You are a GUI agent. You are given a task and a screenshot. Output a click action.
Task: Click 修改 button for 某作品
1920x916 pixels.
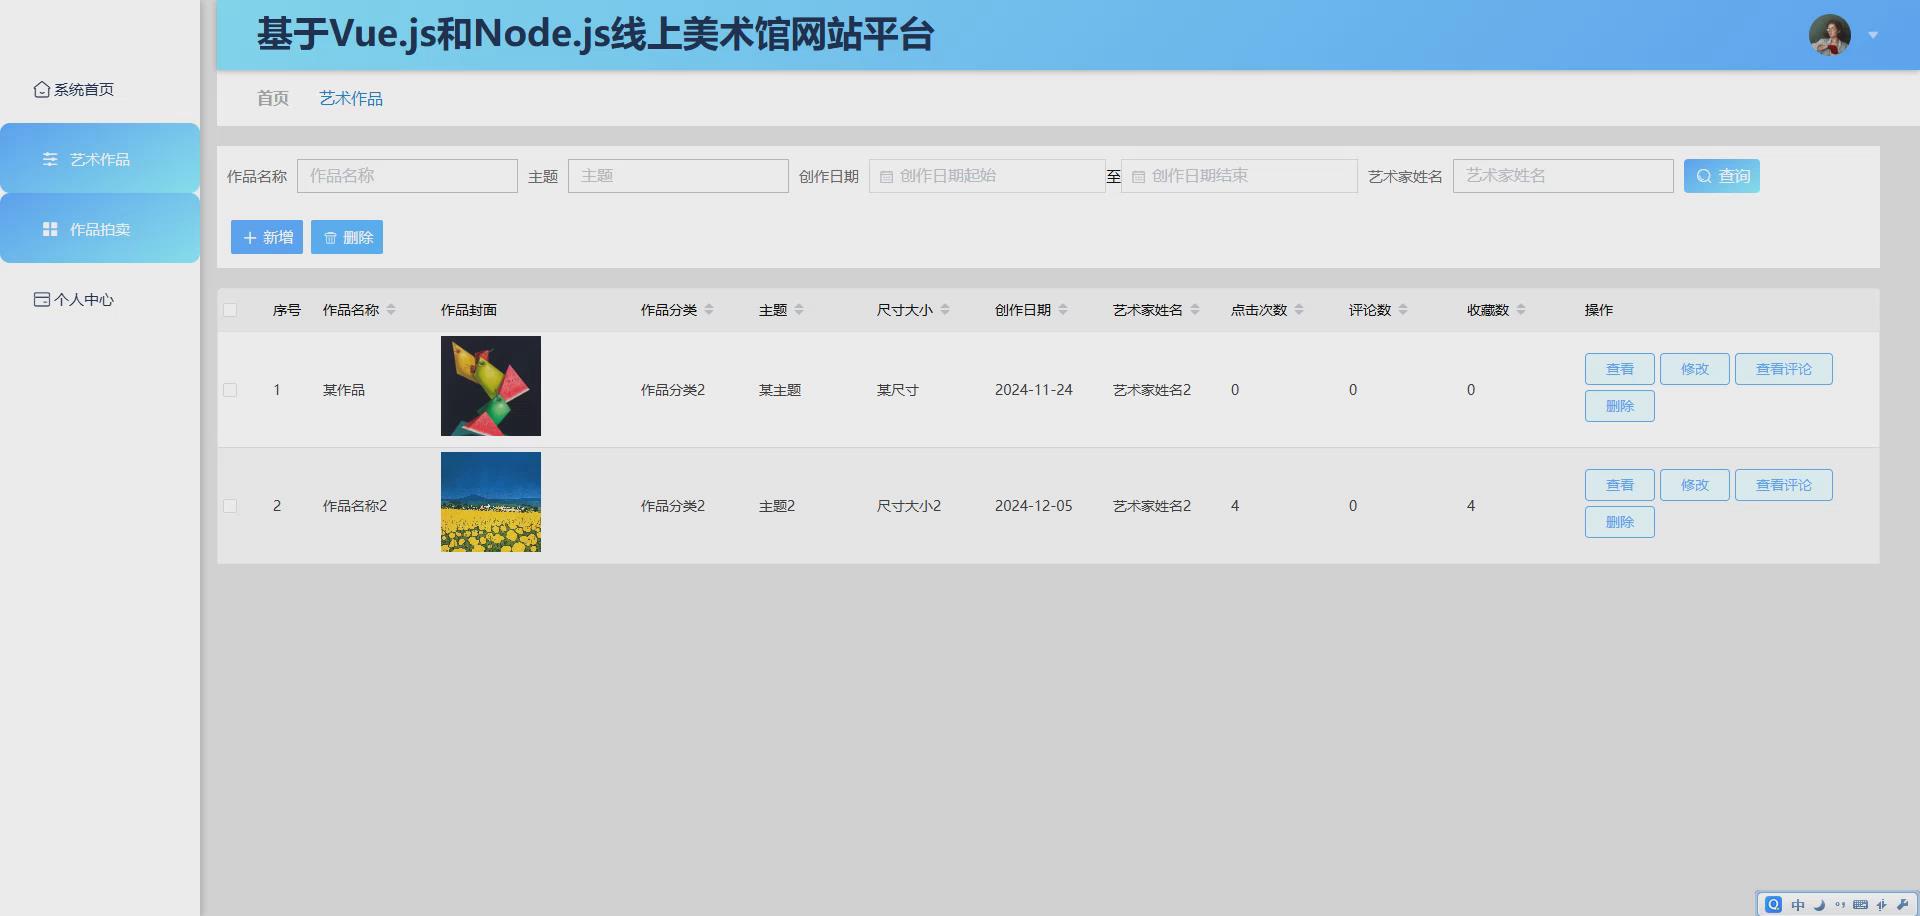tap(1695, 368)
